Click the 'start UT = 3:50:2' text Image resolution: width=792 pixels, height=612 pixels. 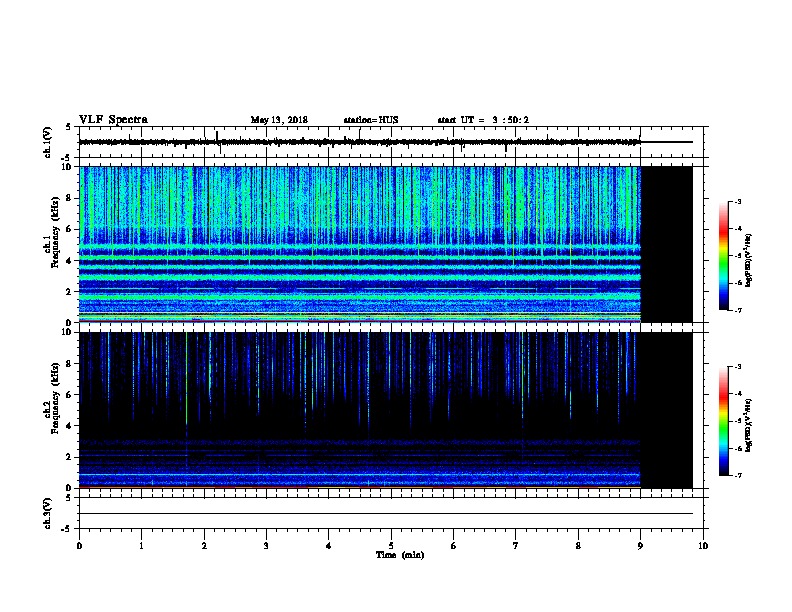pos(483,120)
